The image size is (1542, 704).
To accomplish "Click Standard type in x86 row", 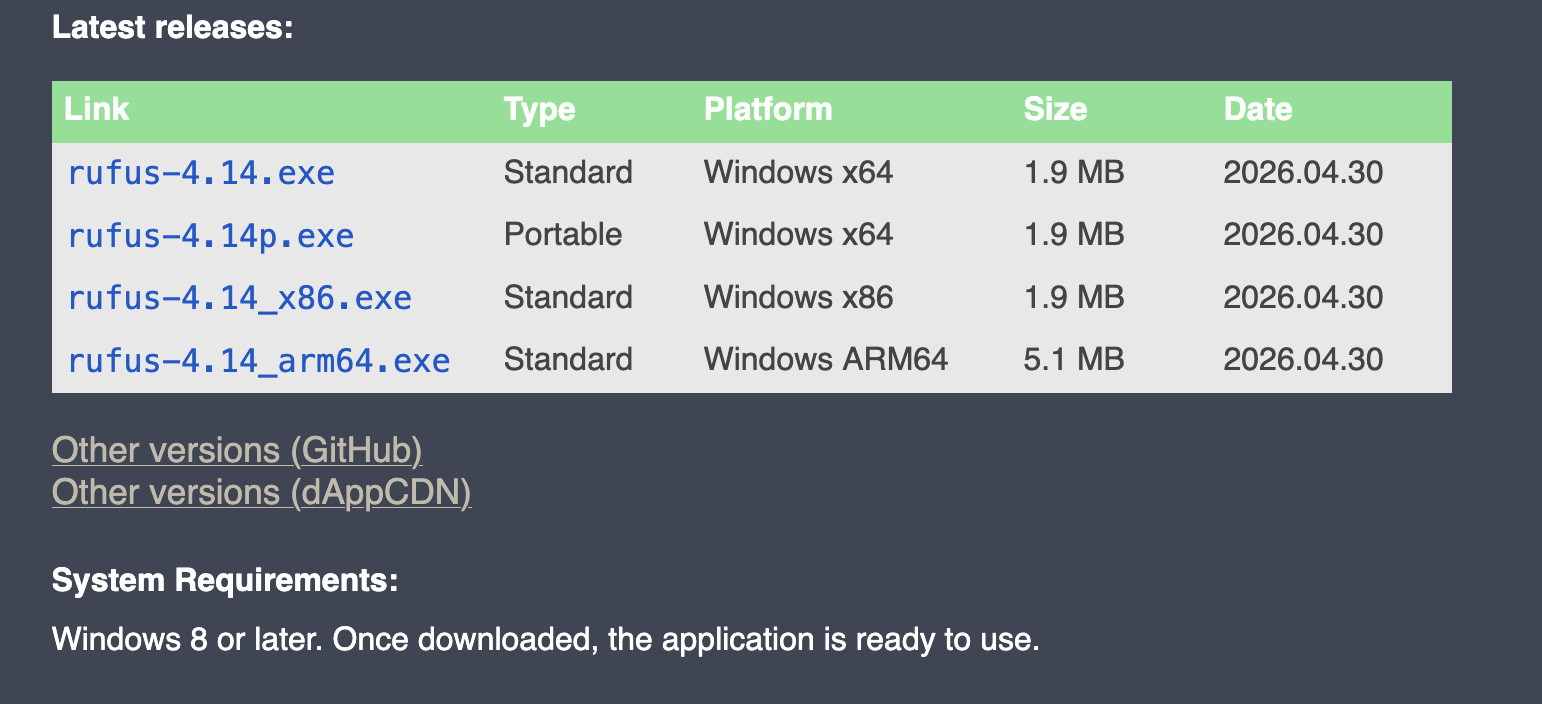I will click(x=568, y=297).
